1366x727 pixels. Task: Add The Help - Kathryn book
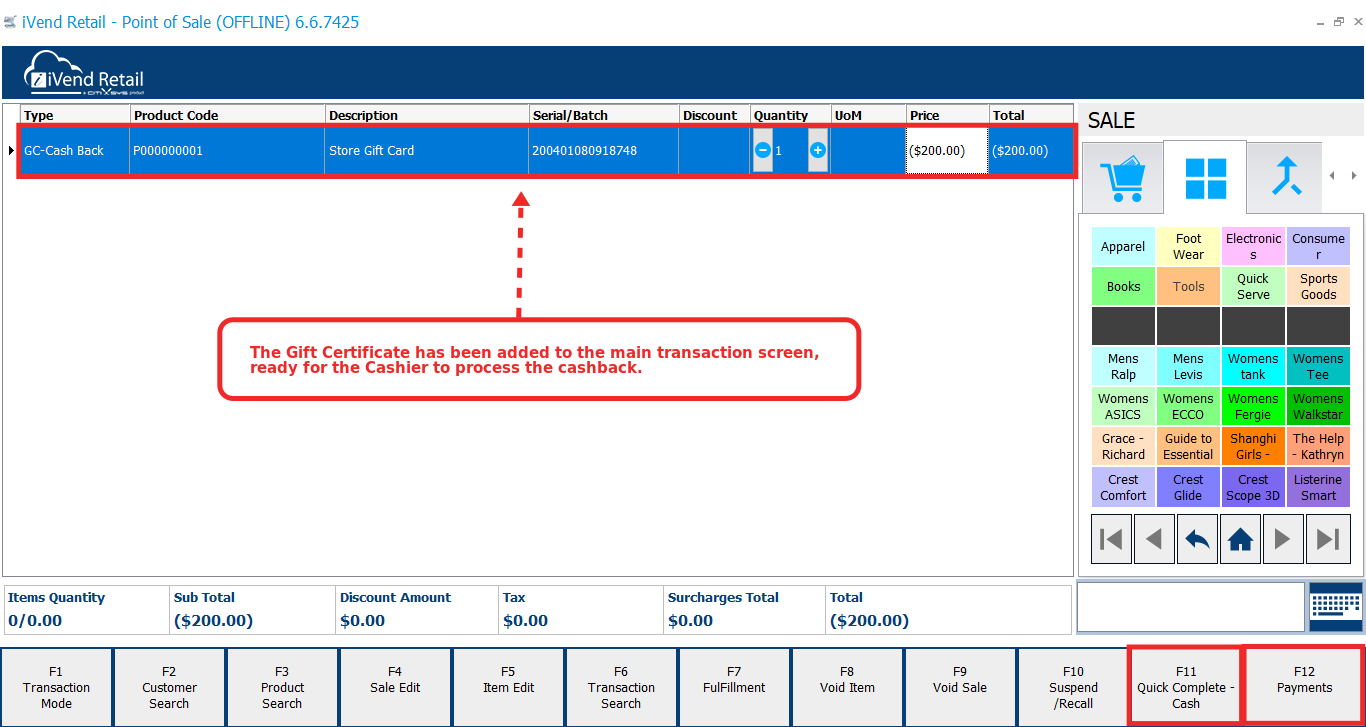1318,446
